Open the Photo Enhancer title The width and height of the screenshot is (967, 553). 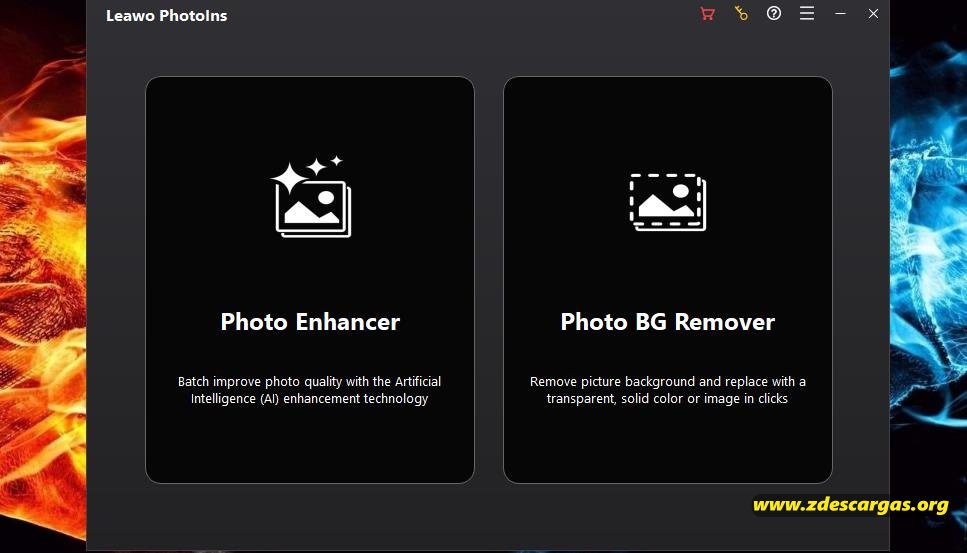[x=310, y=322]
